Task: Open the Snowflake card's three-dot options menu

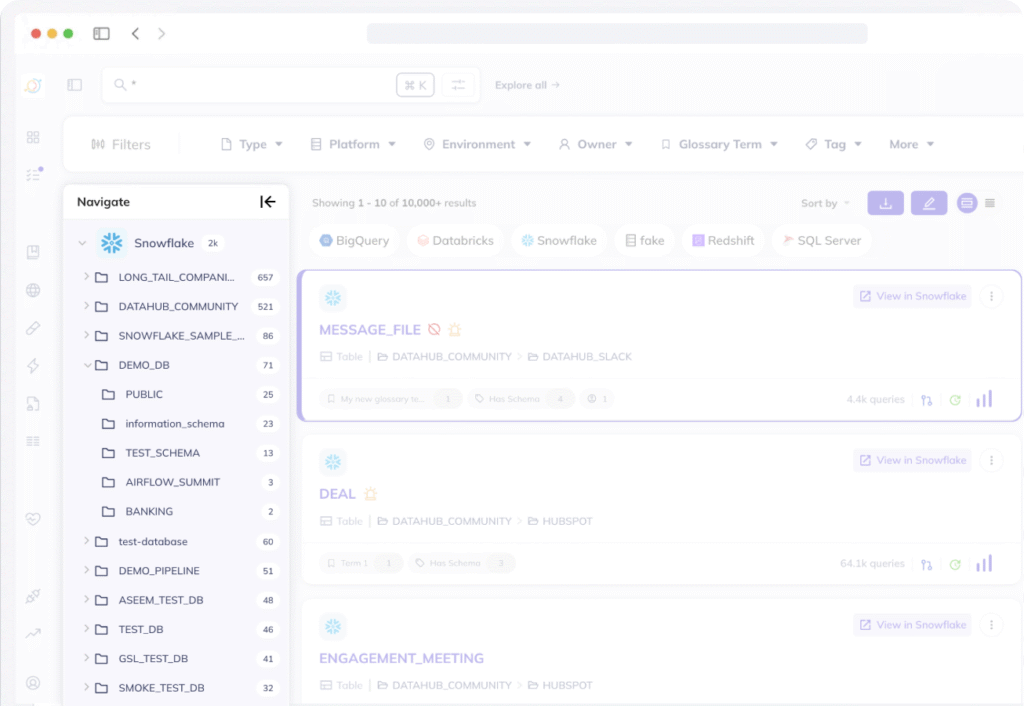Action: [992, 296]
